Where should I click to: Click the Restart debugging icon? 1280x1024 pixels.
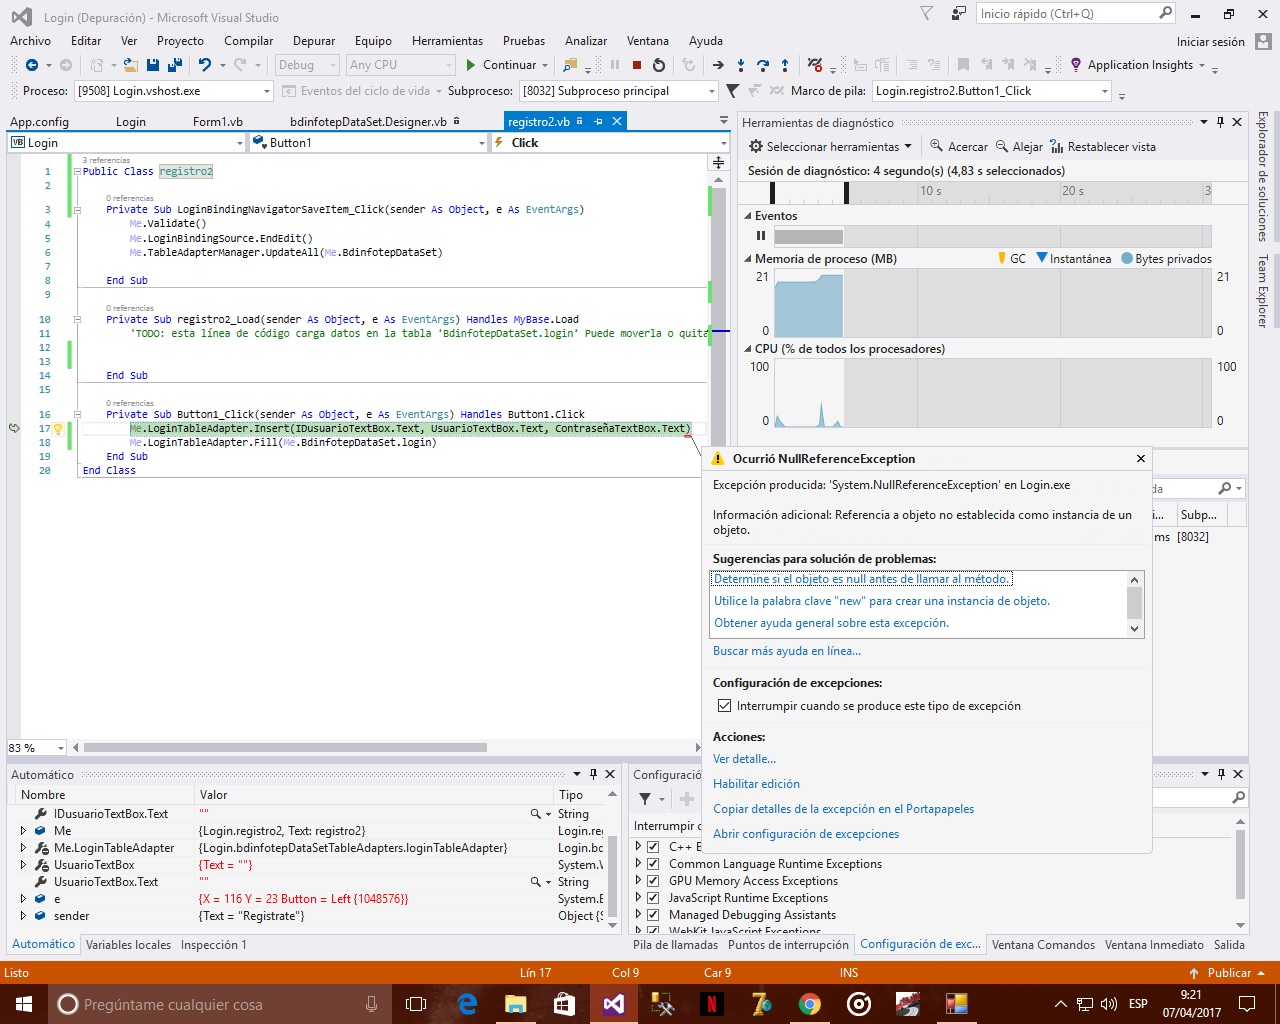pos(658,65)
